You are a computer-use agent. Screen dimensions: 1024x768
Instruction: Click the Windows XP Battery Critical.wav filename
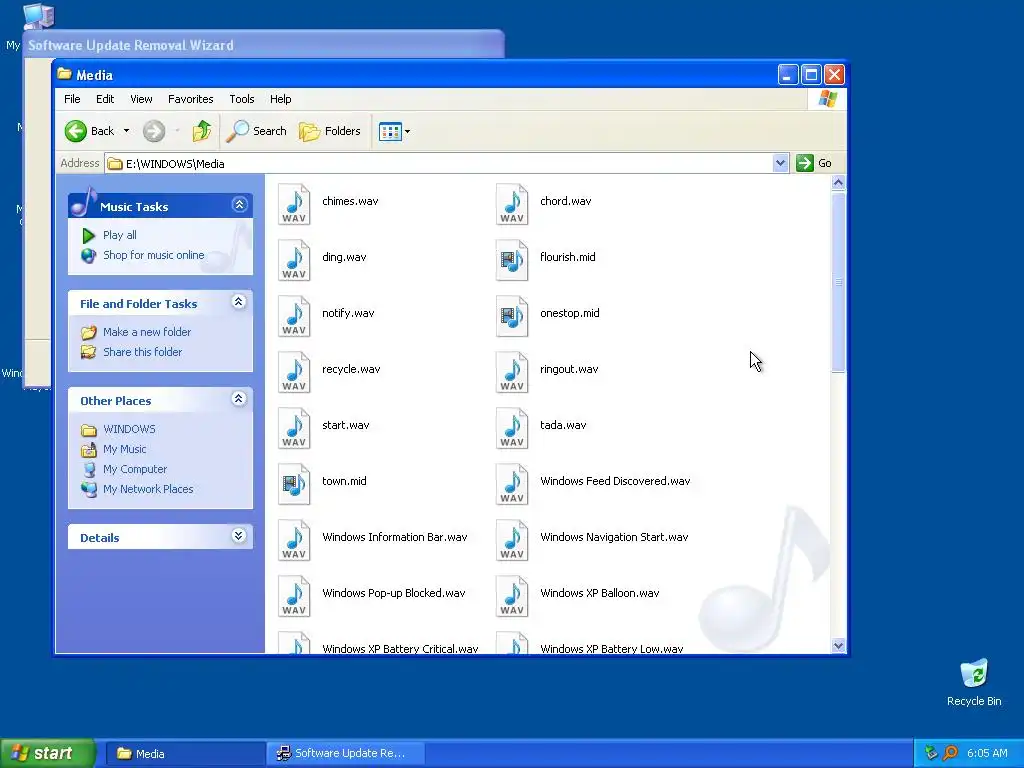pyautogui.click(x=400, y=648)
